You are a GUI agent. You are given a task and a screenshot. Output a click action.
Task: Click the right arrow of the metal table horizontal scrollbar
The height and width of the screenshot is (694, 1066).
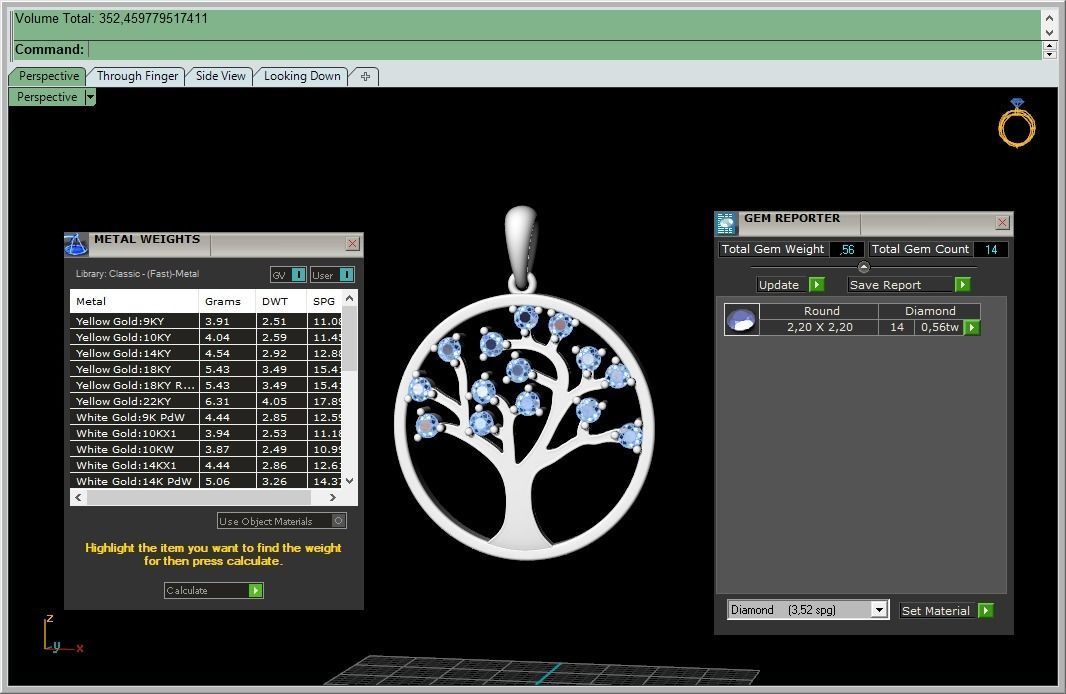pos(332,498)
